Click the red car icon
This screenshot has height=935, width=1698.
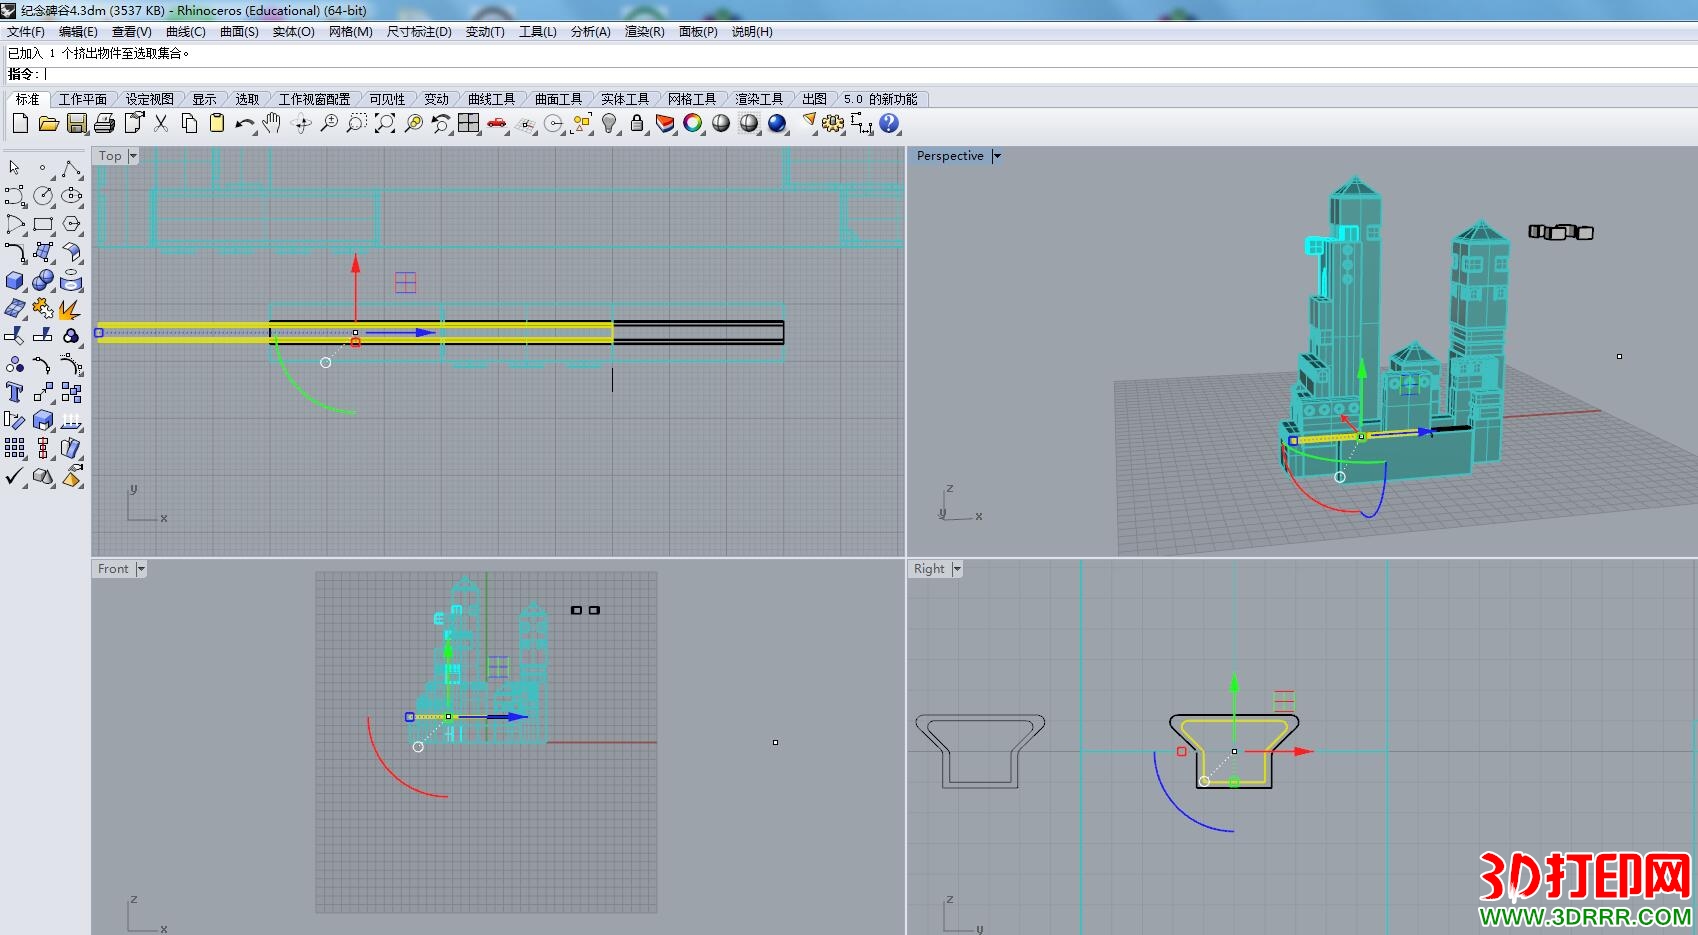click(497, 123)
